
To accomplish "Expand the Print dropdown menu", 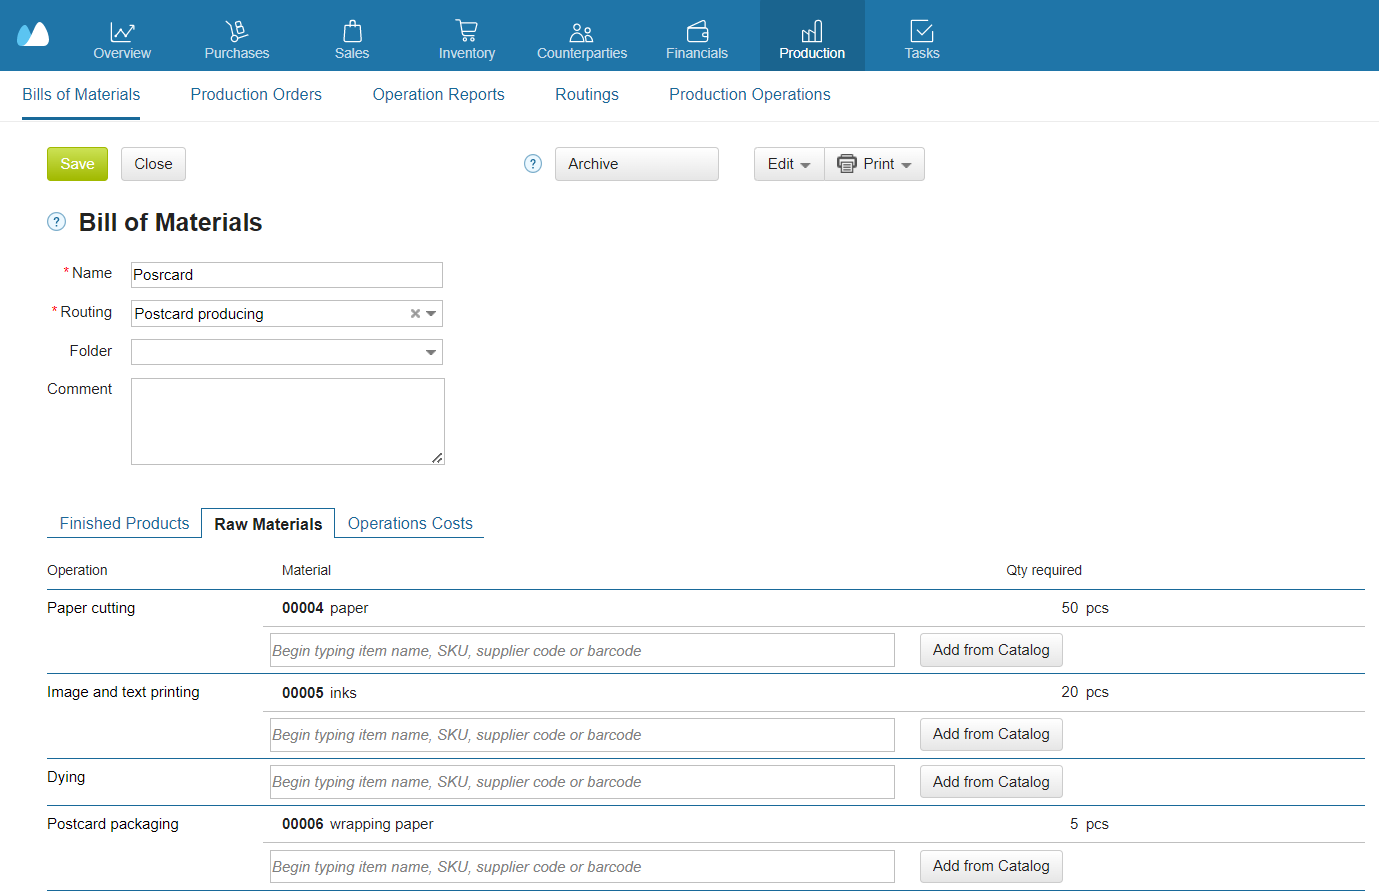I will pyautogui.click(x=875, y=164).
